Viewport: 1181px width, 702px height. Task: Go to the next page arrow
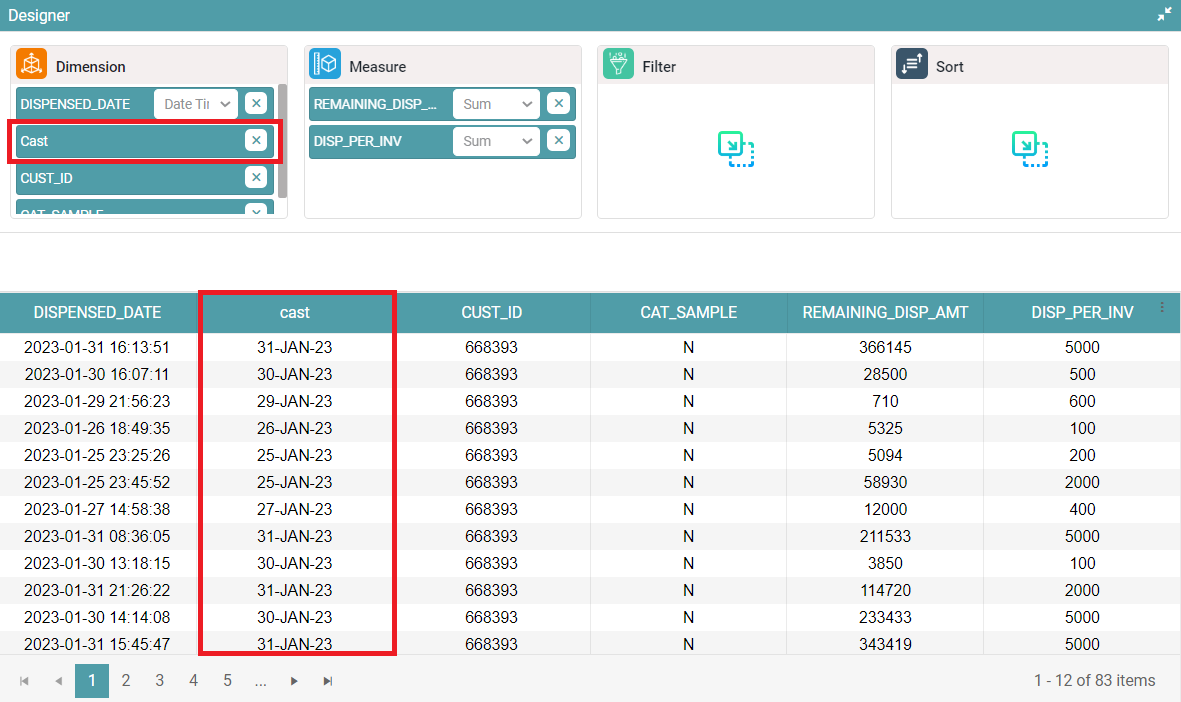(294, 681)
